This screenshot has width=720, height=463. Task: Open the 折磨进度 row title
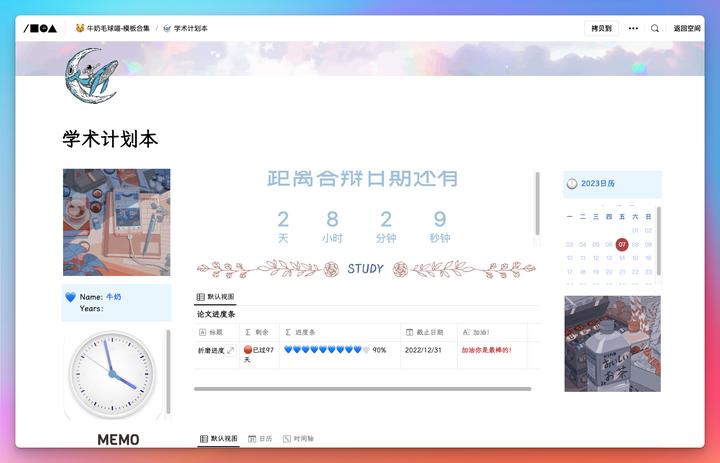(x=211, y=350)
